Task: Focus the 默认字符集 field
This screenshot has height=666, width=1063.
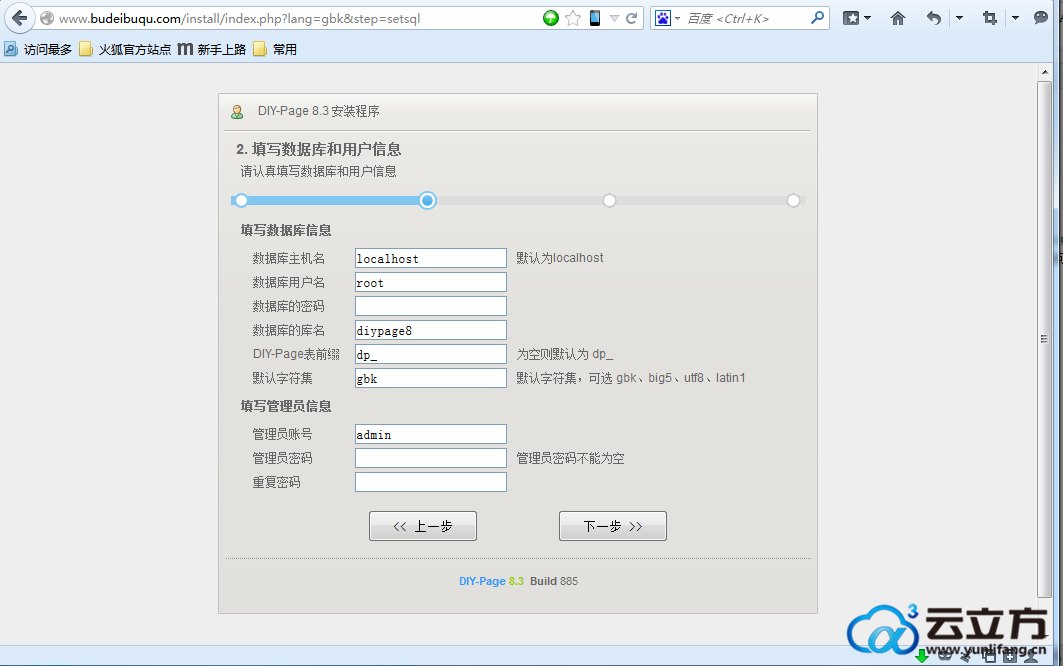Action: coord(430,378)
